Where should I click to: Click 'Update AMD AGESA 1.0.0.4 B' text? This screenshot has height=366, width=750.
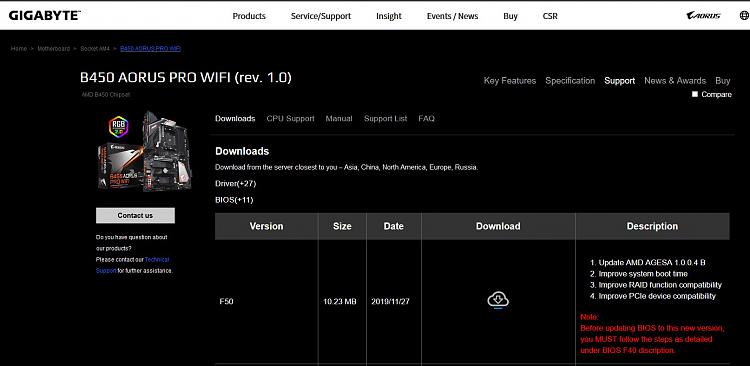tap(652, 263)
